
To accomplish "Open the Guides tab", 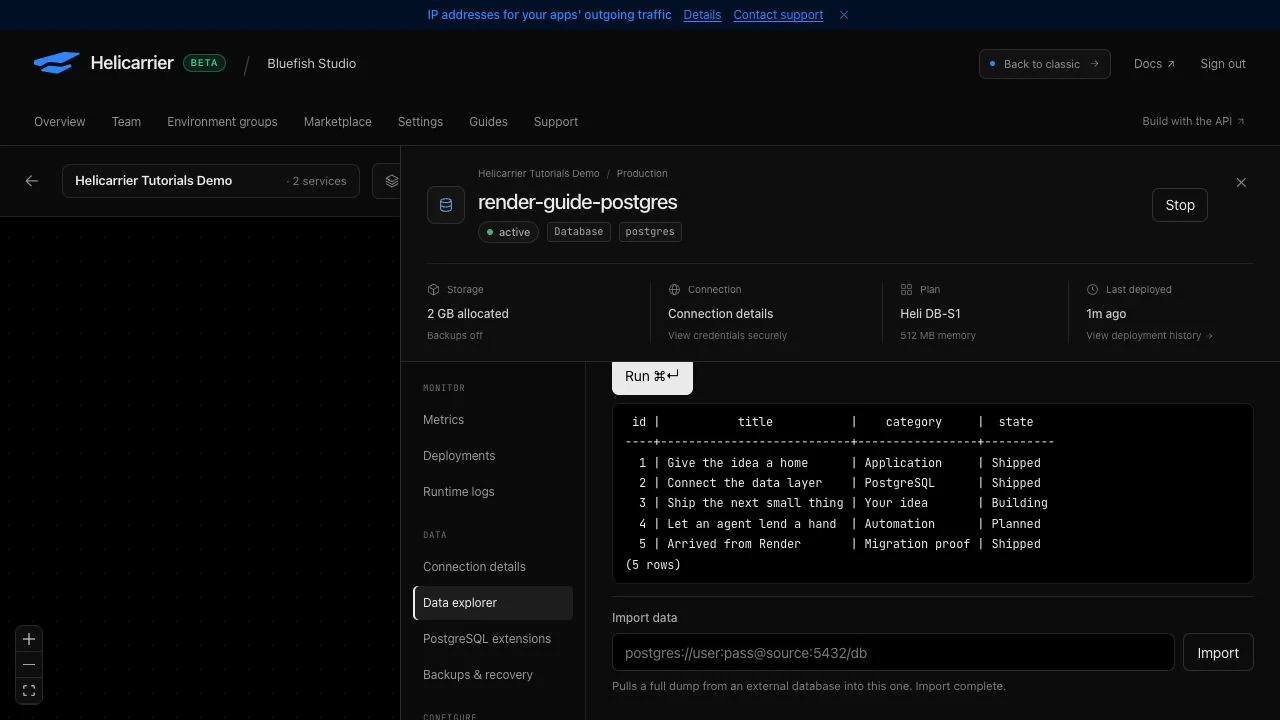I will point(488,122).
